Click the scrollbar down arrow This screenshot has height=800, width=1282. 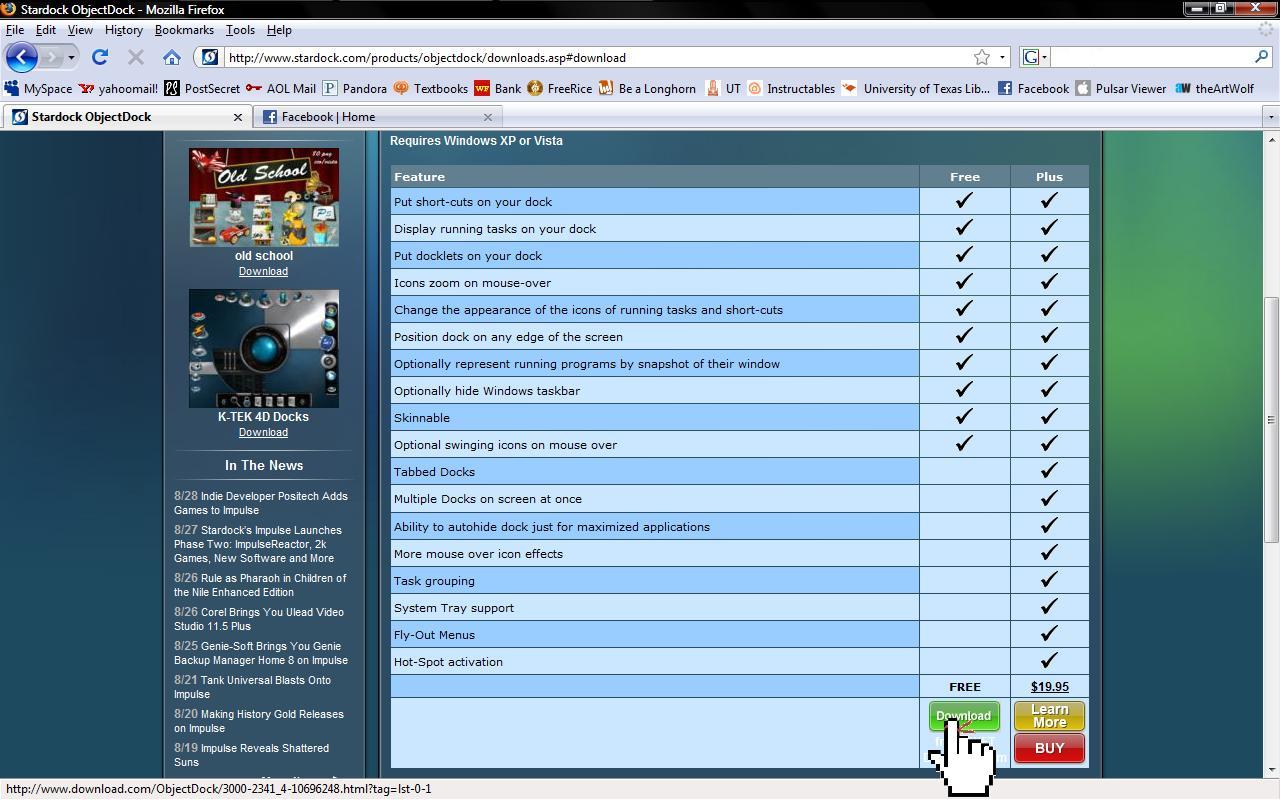(1271, 770)
